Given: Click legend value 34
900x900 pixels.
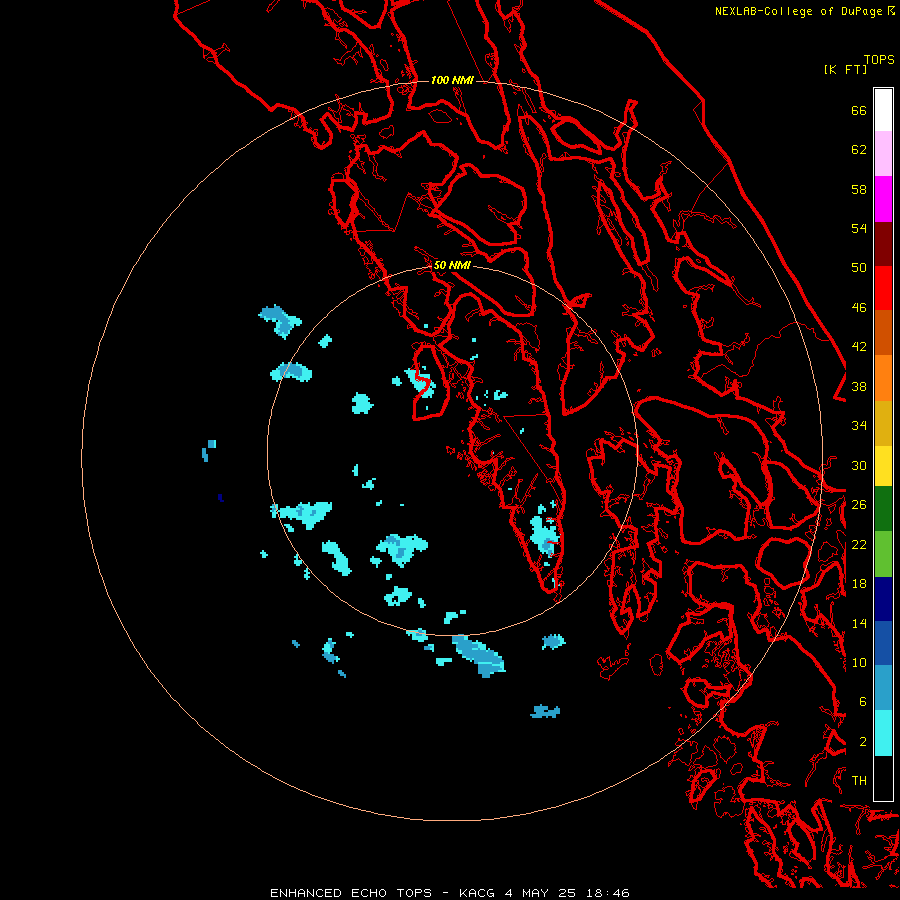Looking at the screenshot, I should pyautogui.click(x=859, y=426).
